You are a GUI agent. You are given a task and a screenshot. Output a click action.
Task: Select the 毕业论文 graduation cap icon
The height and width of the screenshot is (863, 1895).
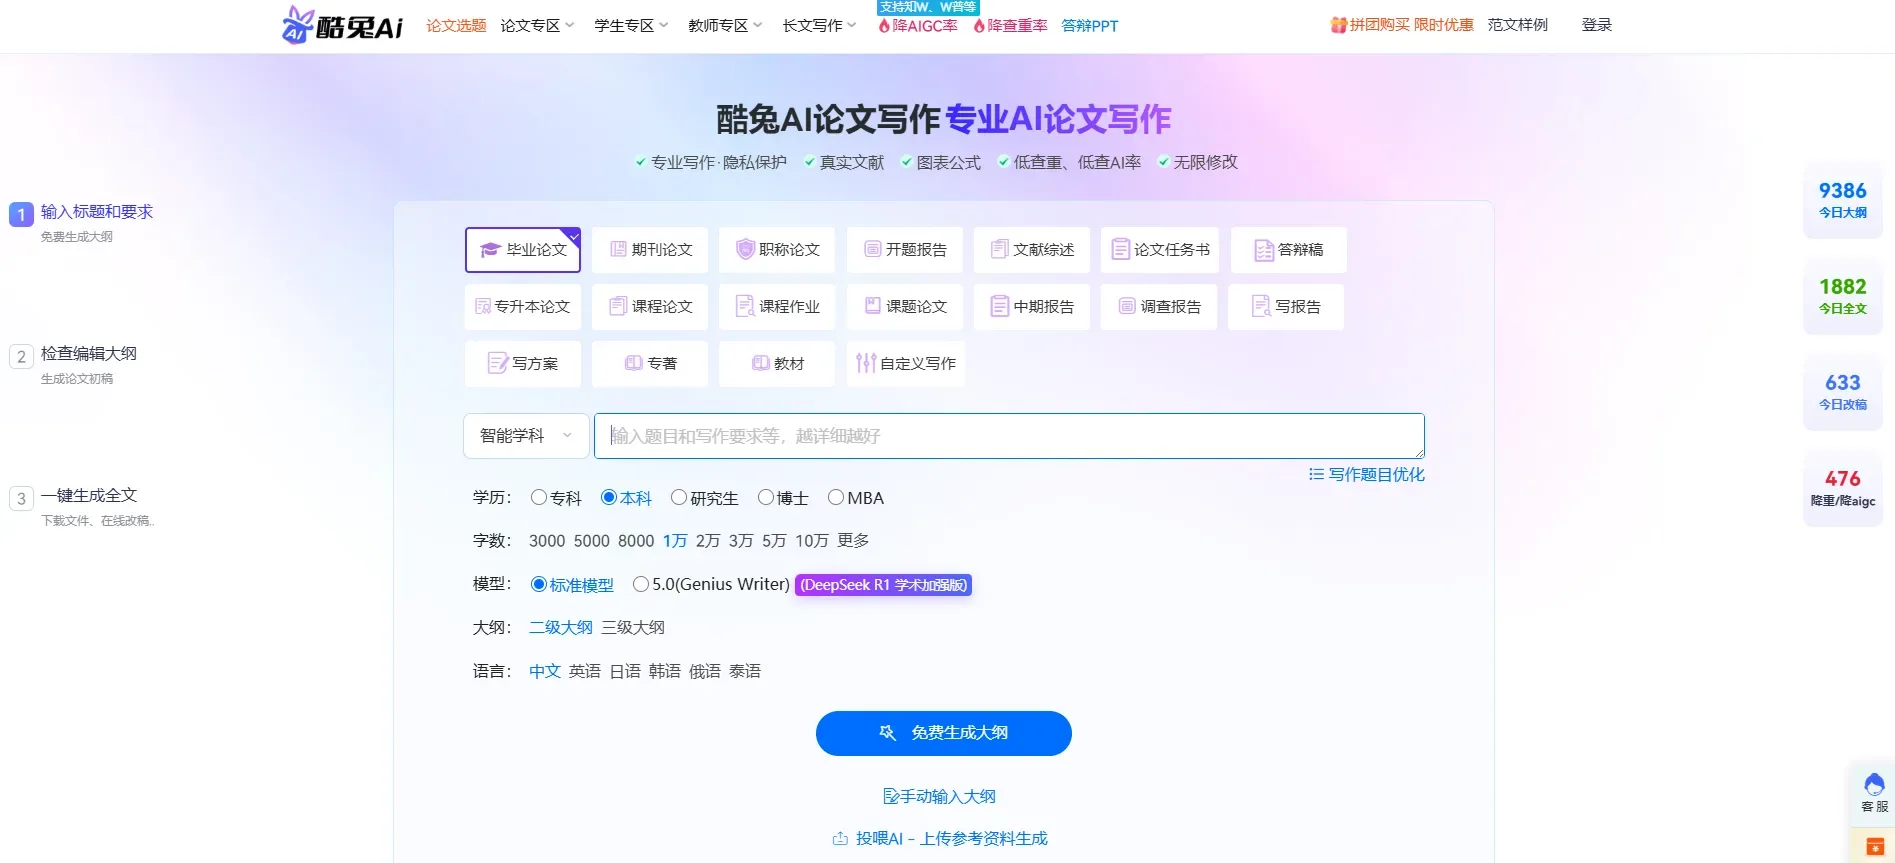pyautogui.click(x=490, y=250)
